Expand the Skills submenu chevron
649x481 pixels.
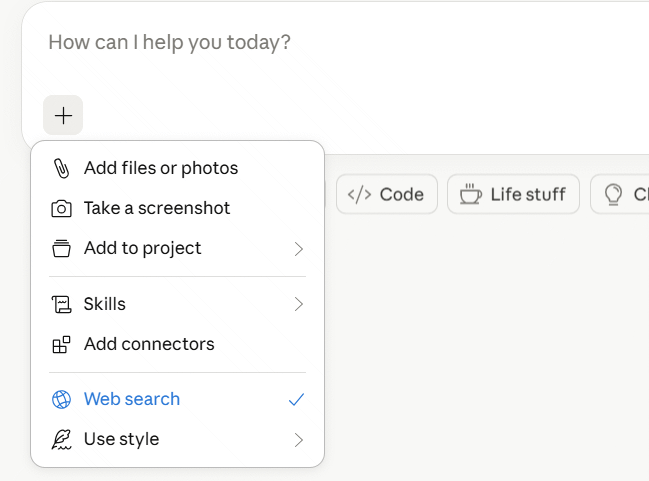click(298, 304)
